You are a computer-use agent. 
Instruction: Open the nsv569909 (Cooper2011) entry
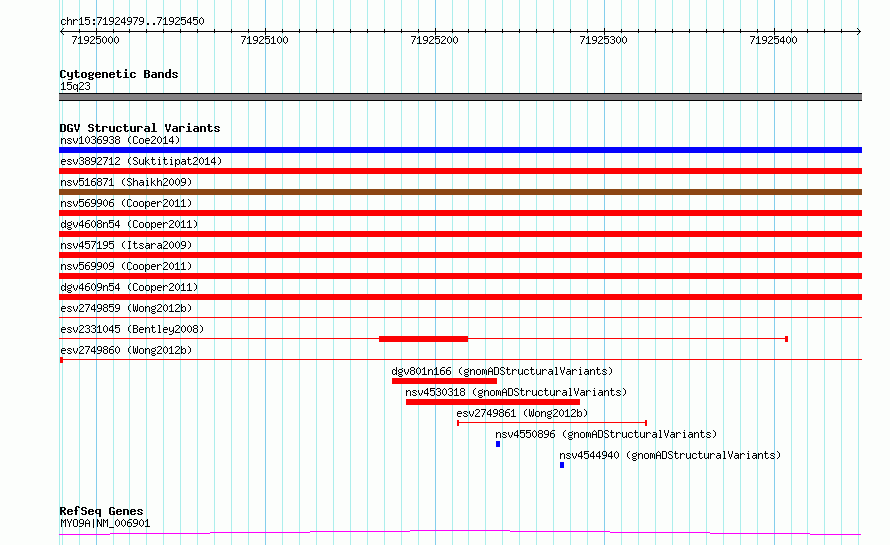coord(126,266)
